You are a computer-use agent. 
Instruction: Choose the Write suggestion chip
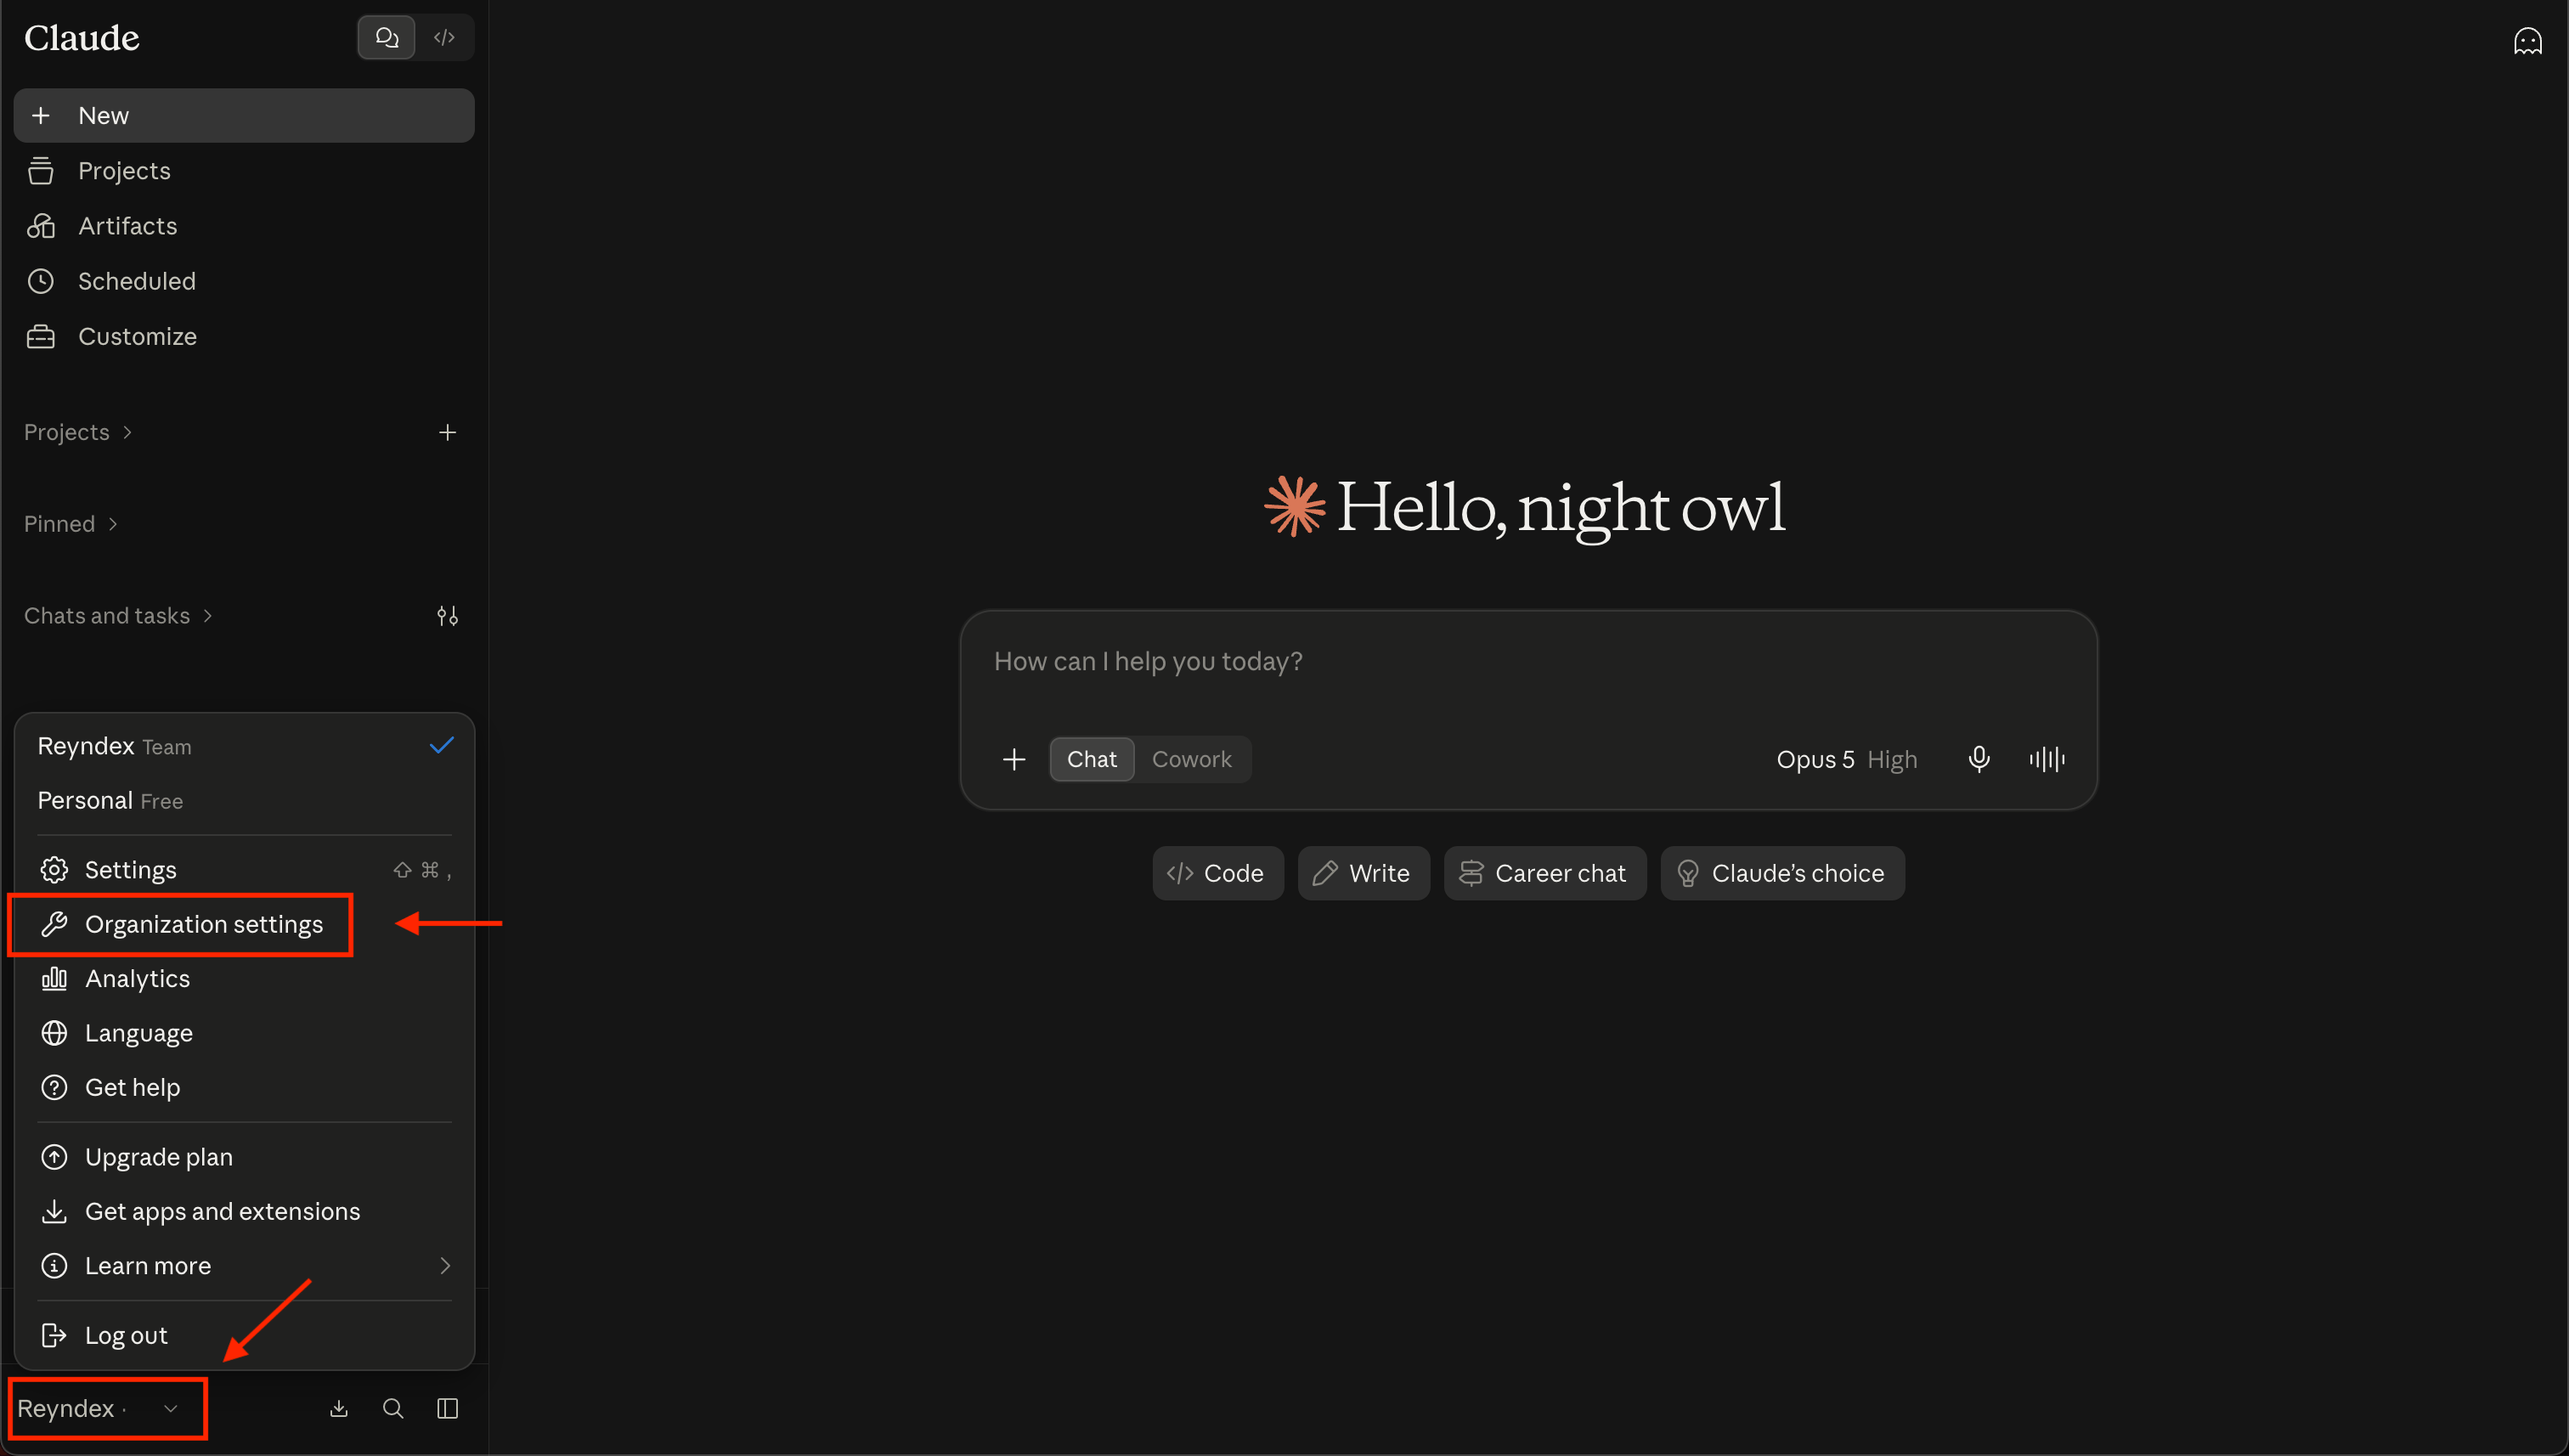pyautogui.click(x=1363, y=873)
